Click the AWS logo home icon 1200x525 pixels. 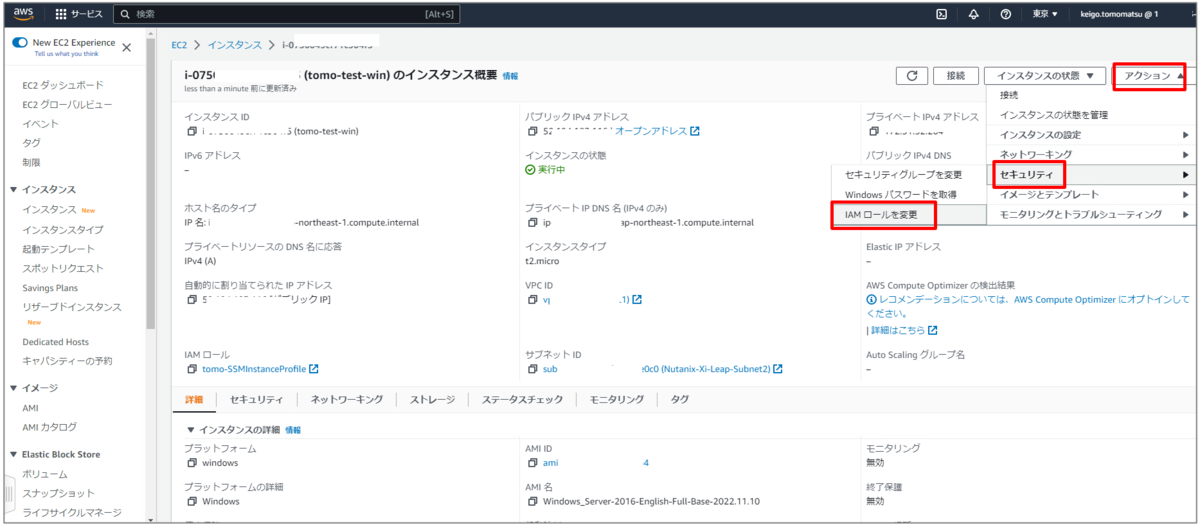click(x=22, y=14)
